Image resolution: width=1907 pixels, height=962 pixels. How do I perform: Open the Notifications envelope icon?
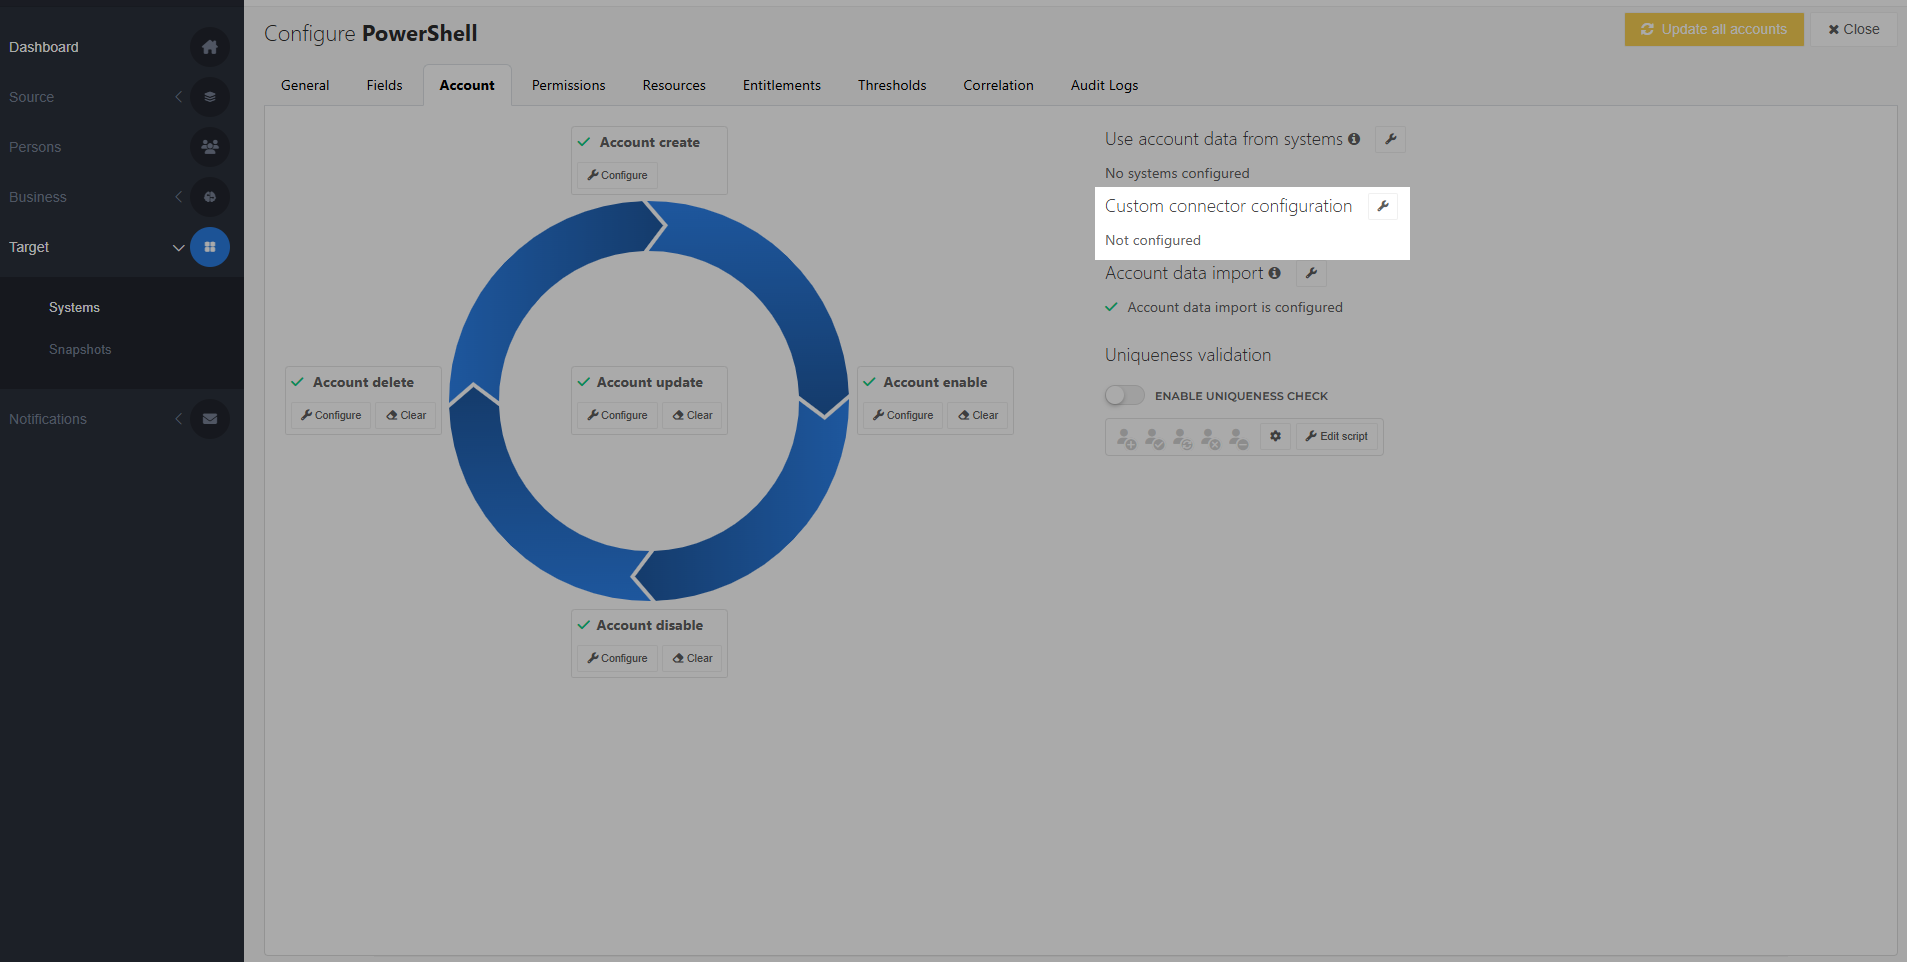210,419
